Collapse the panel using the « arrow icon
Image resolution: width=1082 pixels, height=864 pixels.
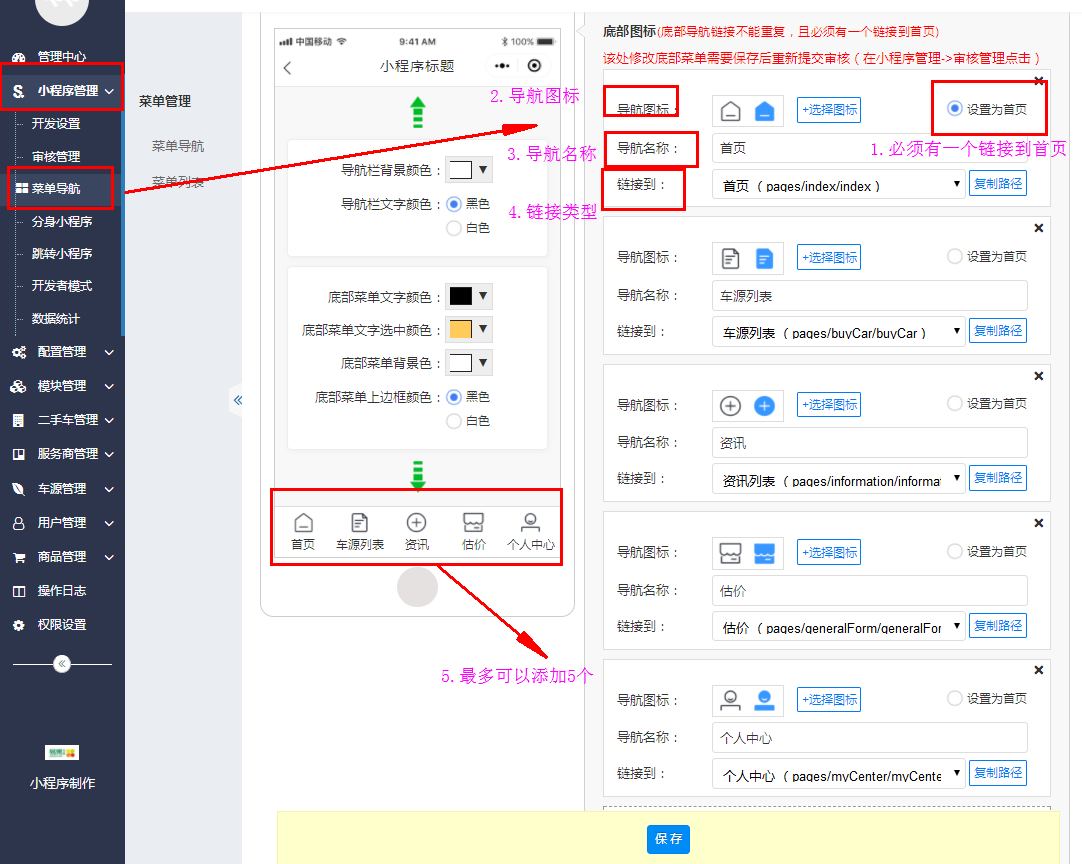click(238, 400)
